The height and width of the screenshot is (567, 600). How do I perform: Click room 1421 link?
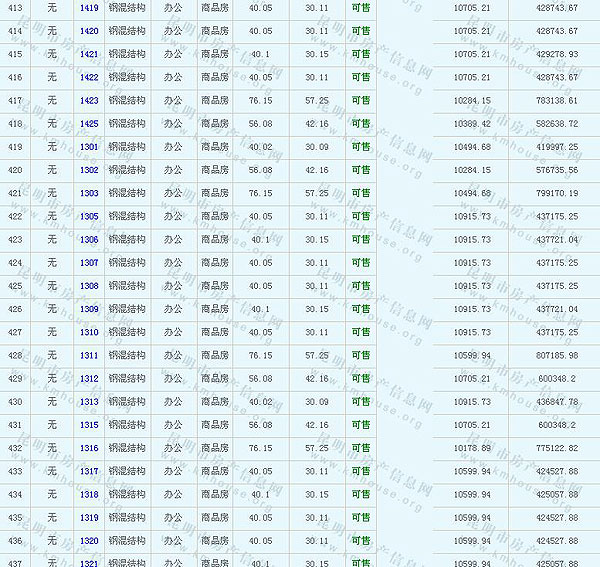(x=89, y=54)
